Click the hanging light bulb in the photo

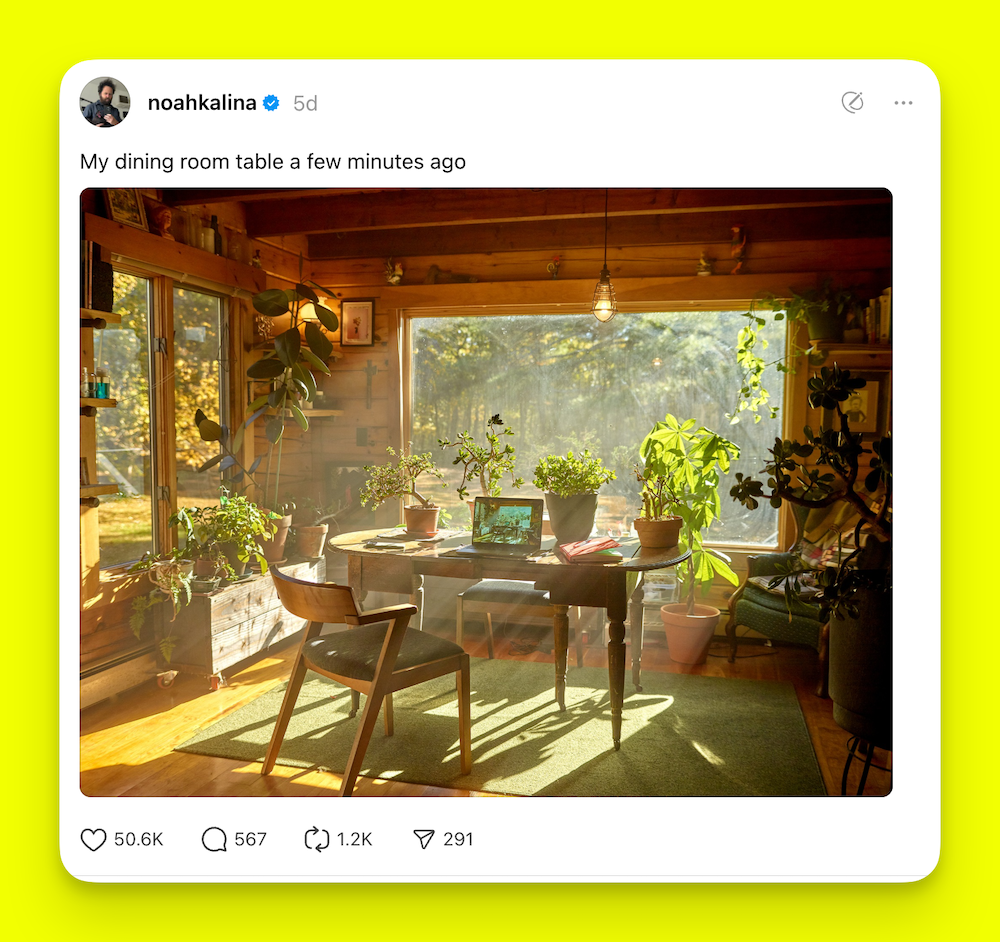(604, 297)
